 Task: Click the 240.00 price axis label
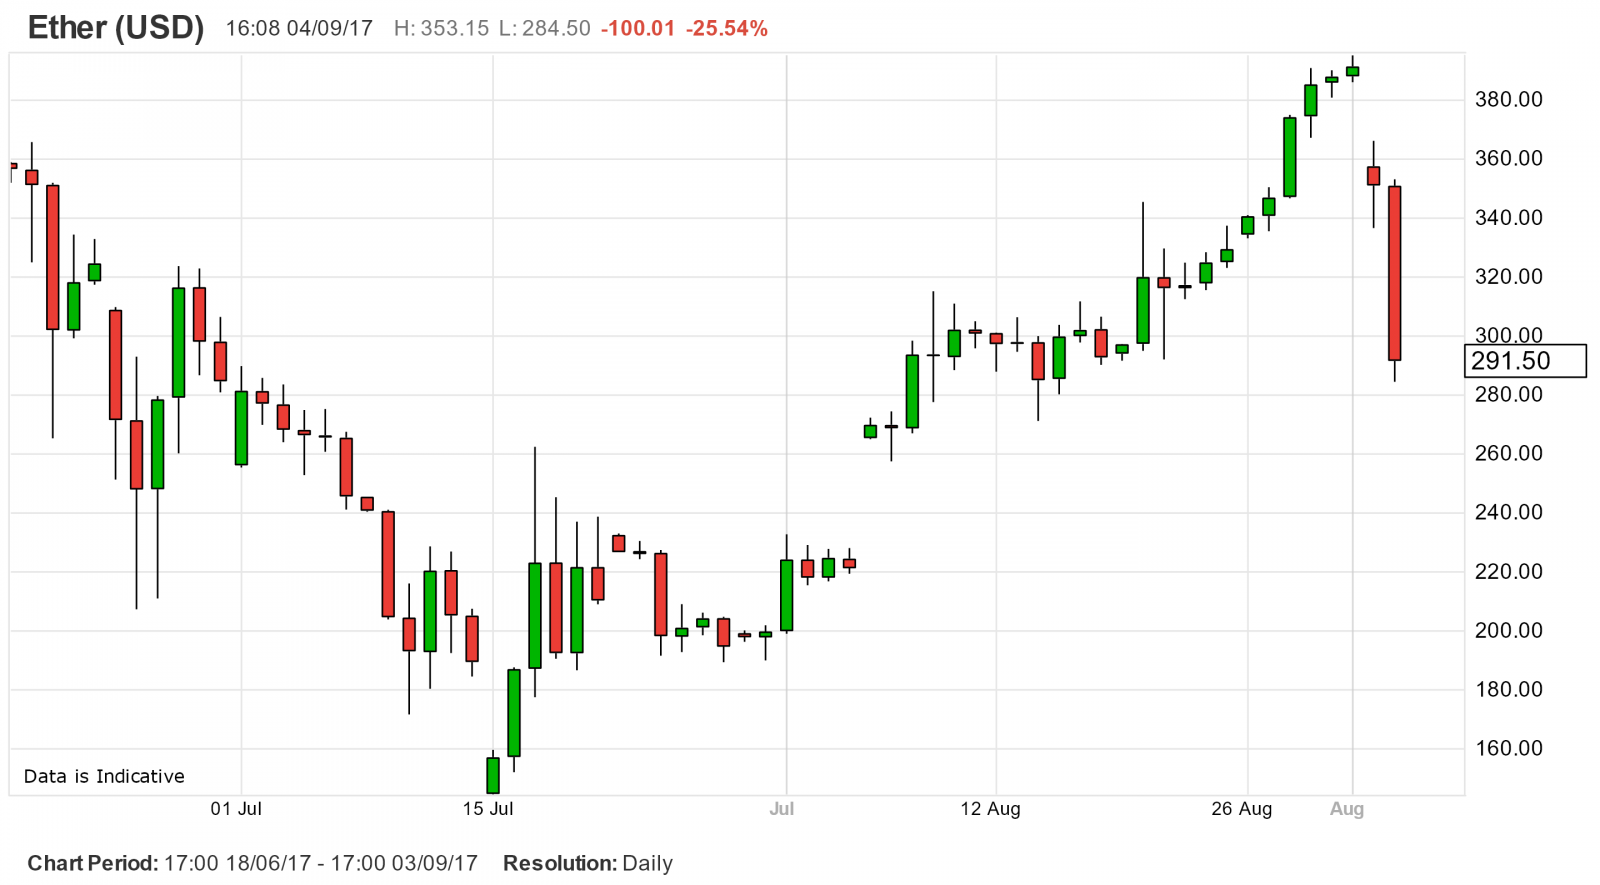coord(1508,512)
